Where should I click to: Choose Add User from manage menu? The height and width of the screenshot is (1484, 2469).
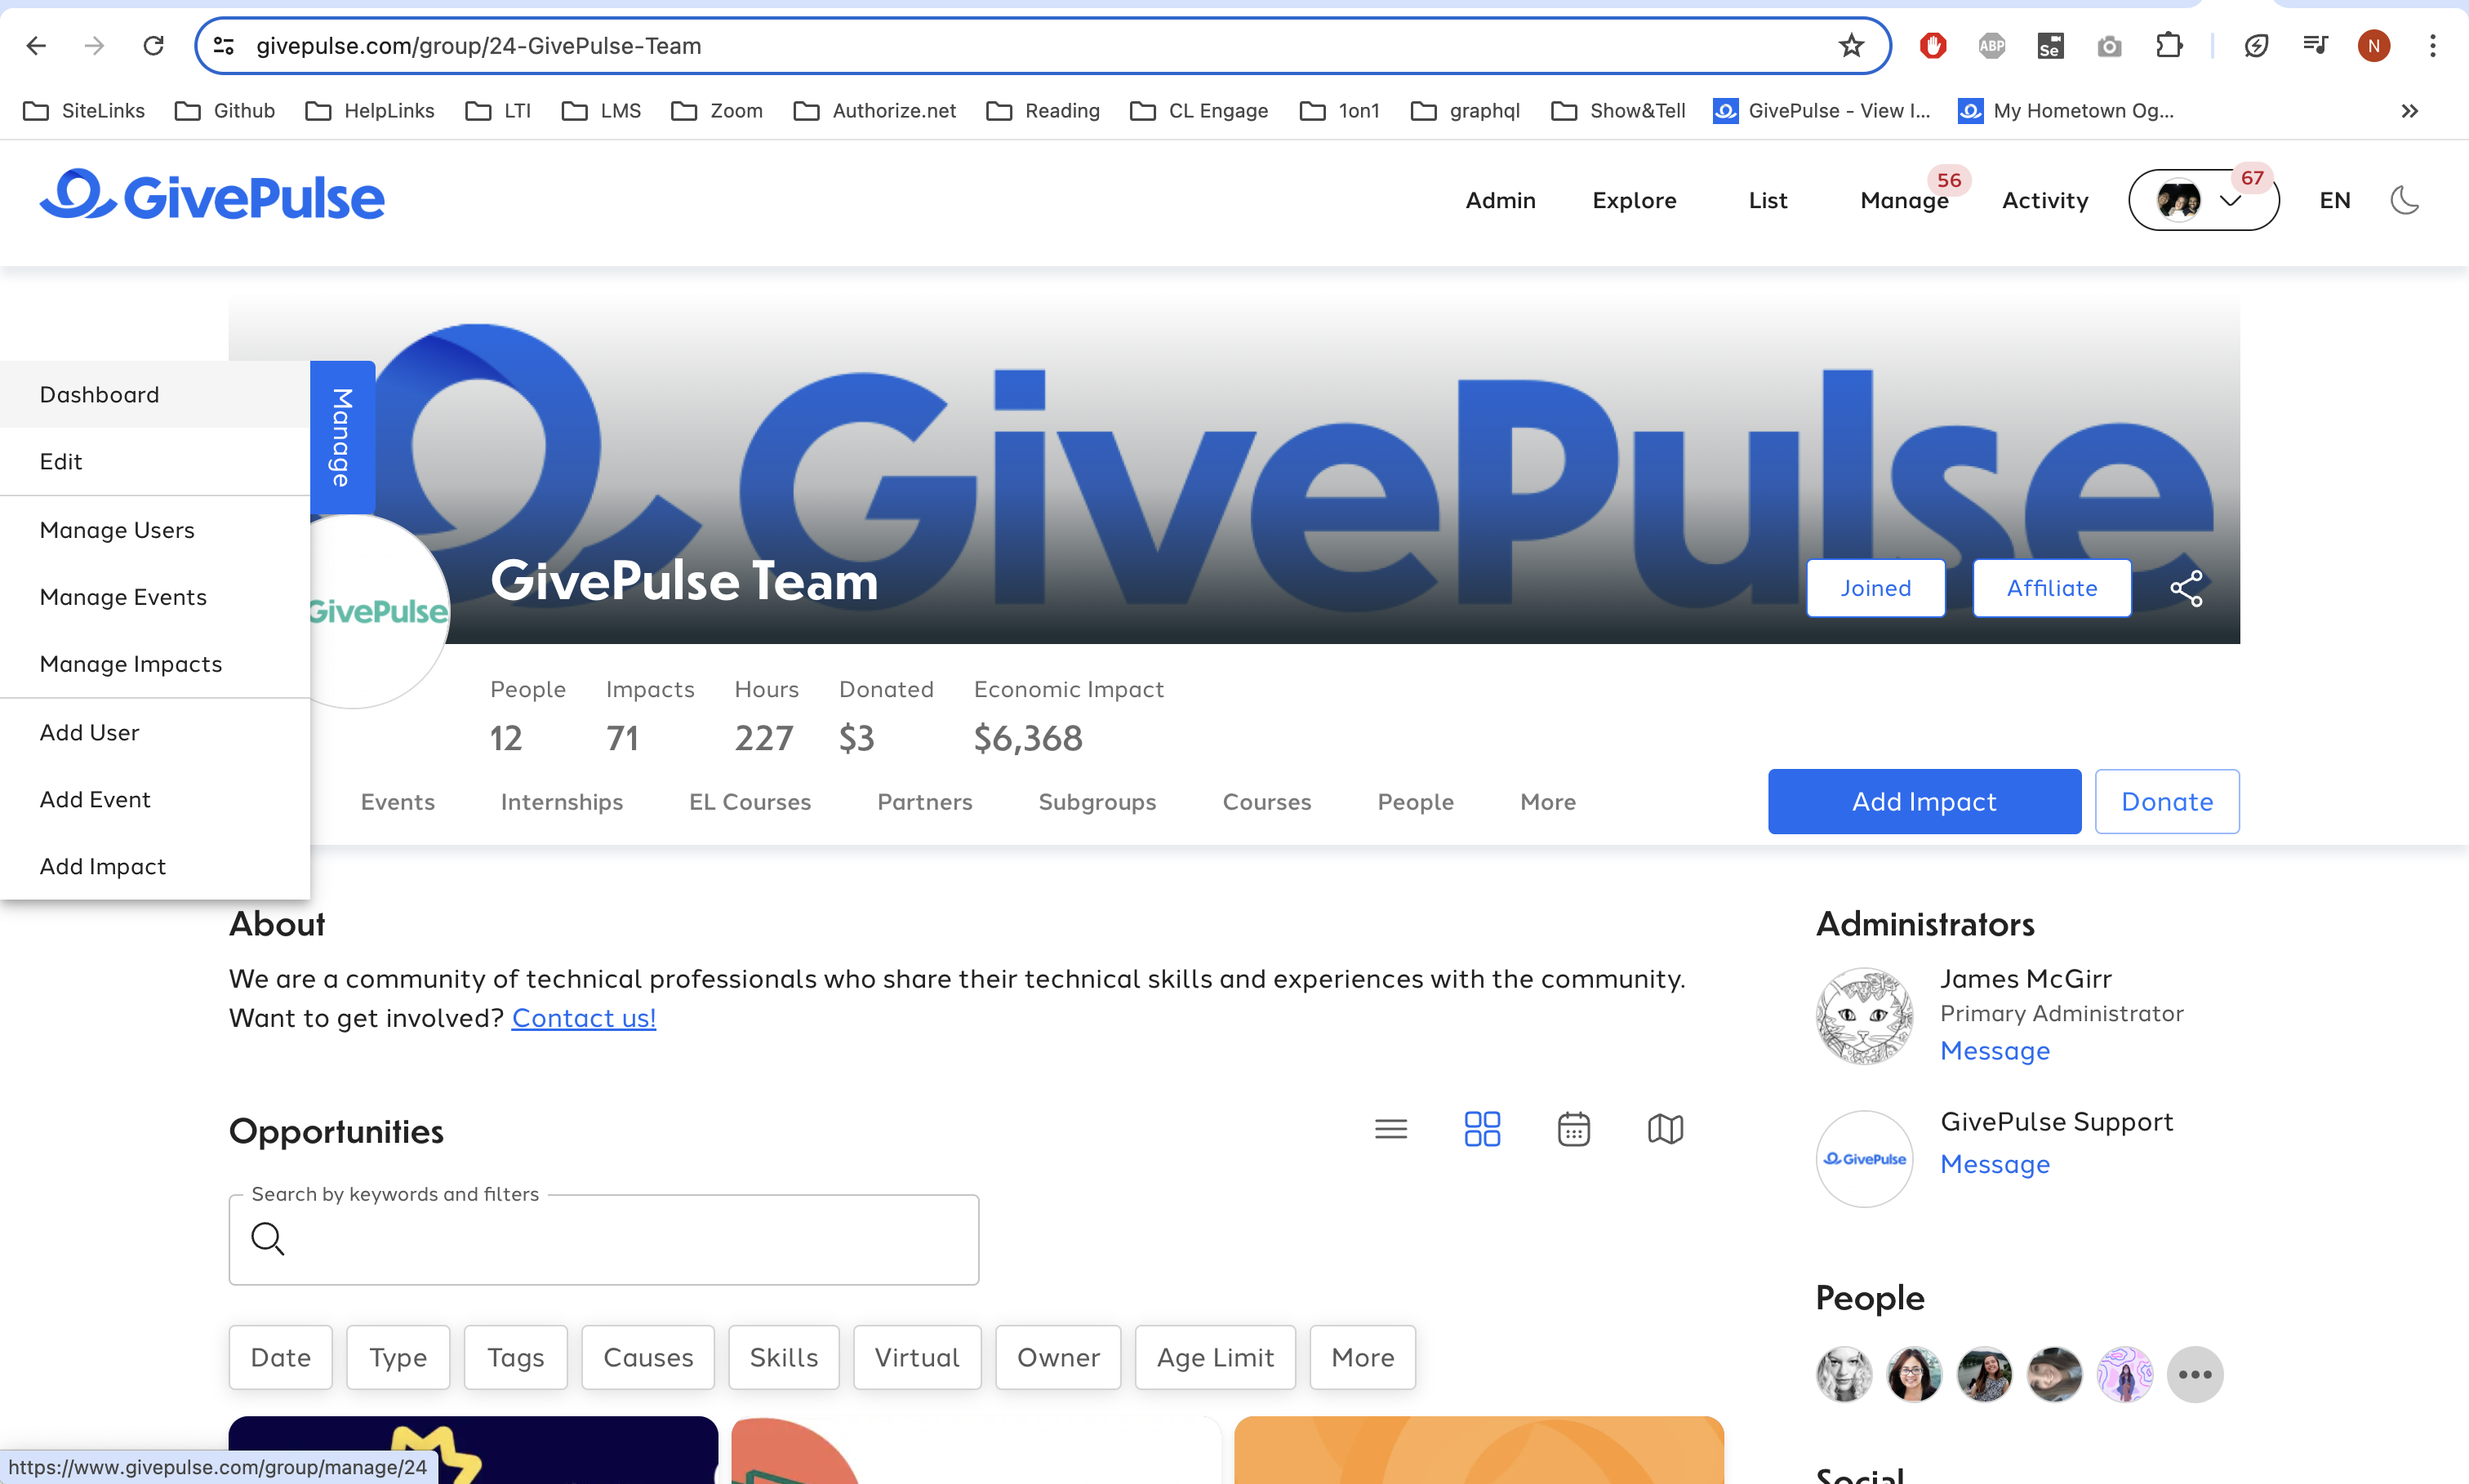tap(155, 732)
